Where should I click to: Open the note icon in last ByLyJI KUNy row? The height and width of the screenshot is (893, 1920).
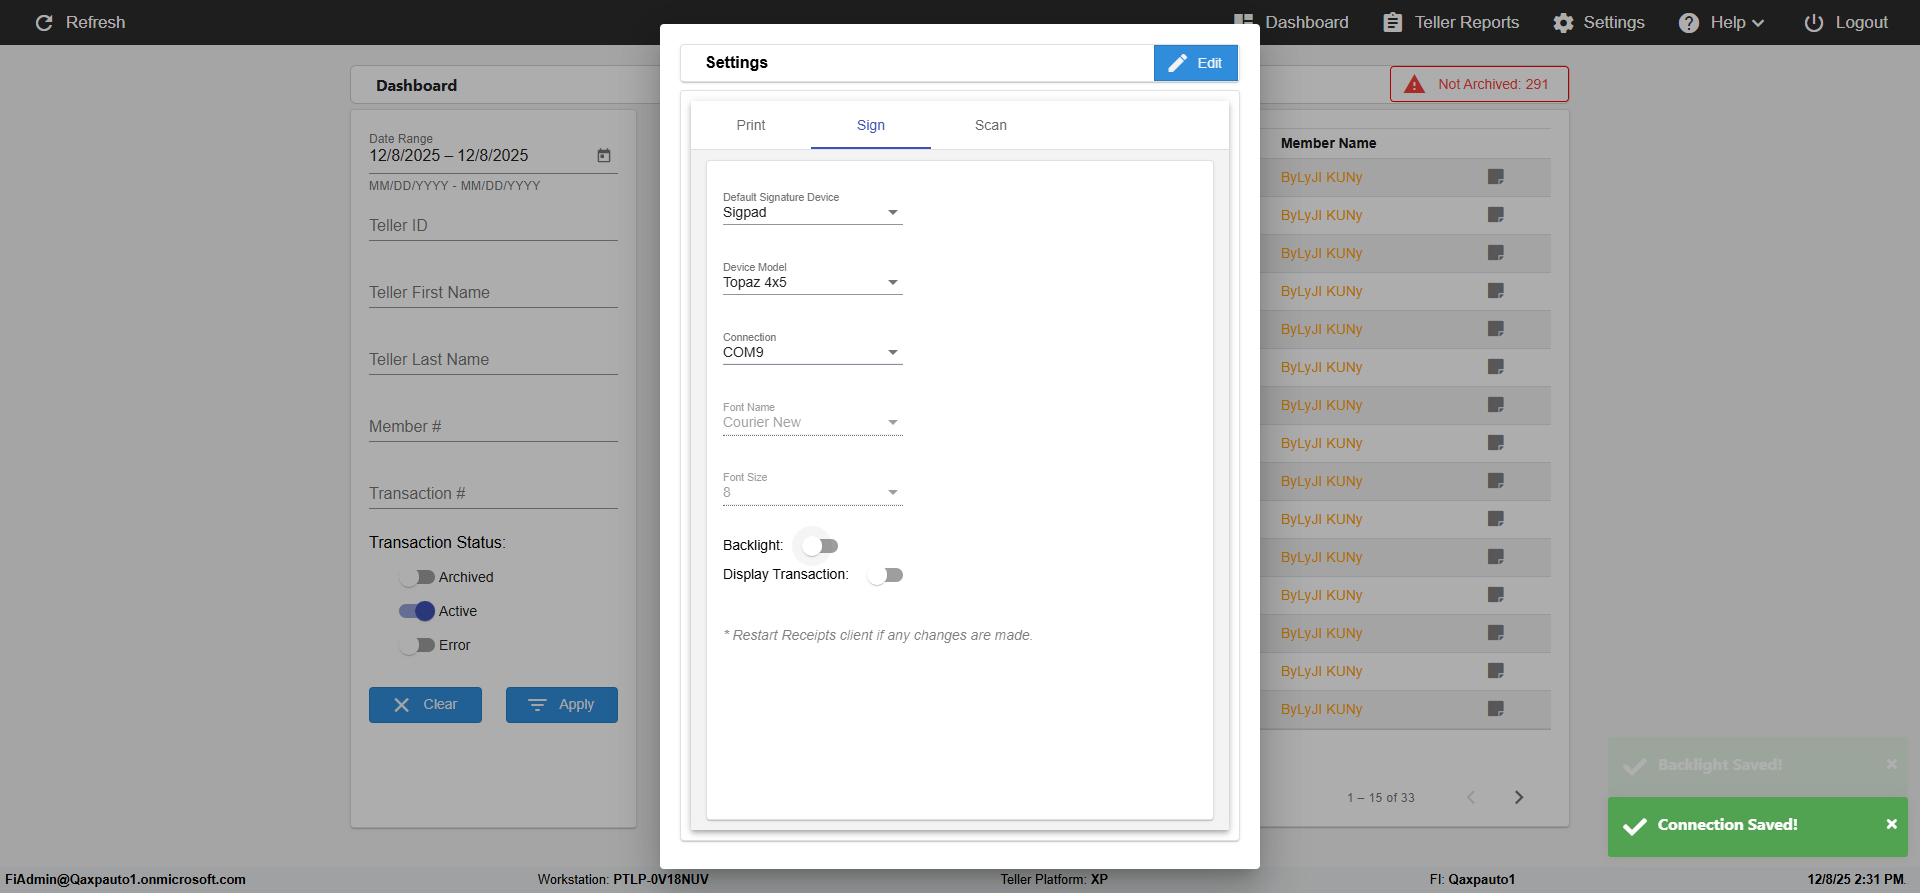1496,709
